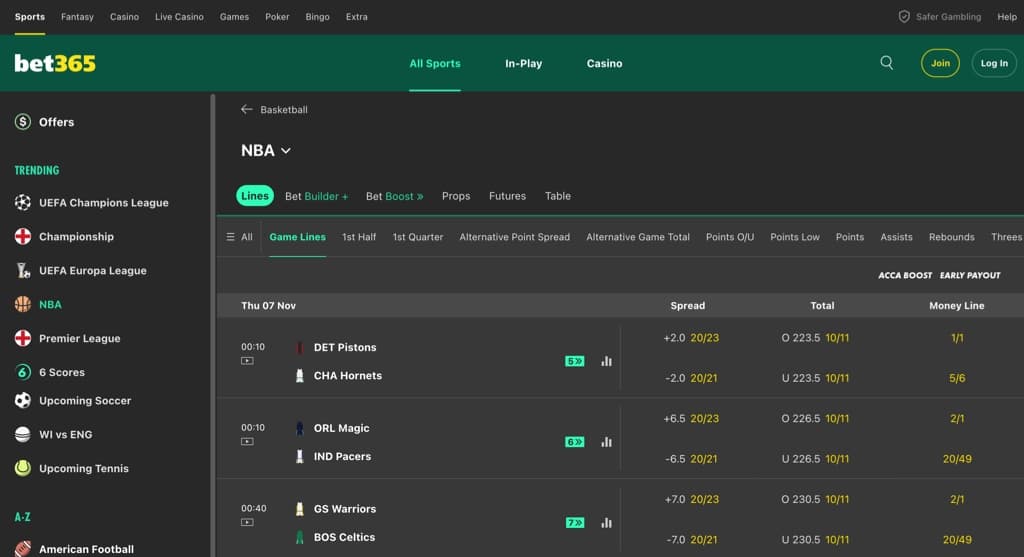1024x557 pixels.
Task: Click the EARLY PAYOUT label
Action: point(970,276)
